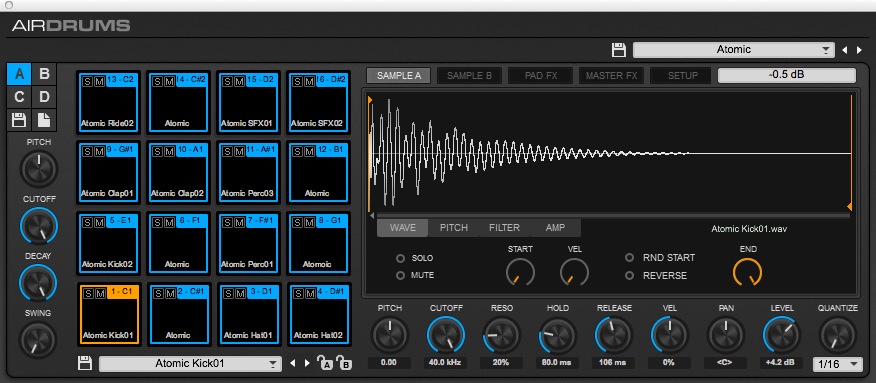Open the Atomic kit preset dropdown

coord(734,50)
